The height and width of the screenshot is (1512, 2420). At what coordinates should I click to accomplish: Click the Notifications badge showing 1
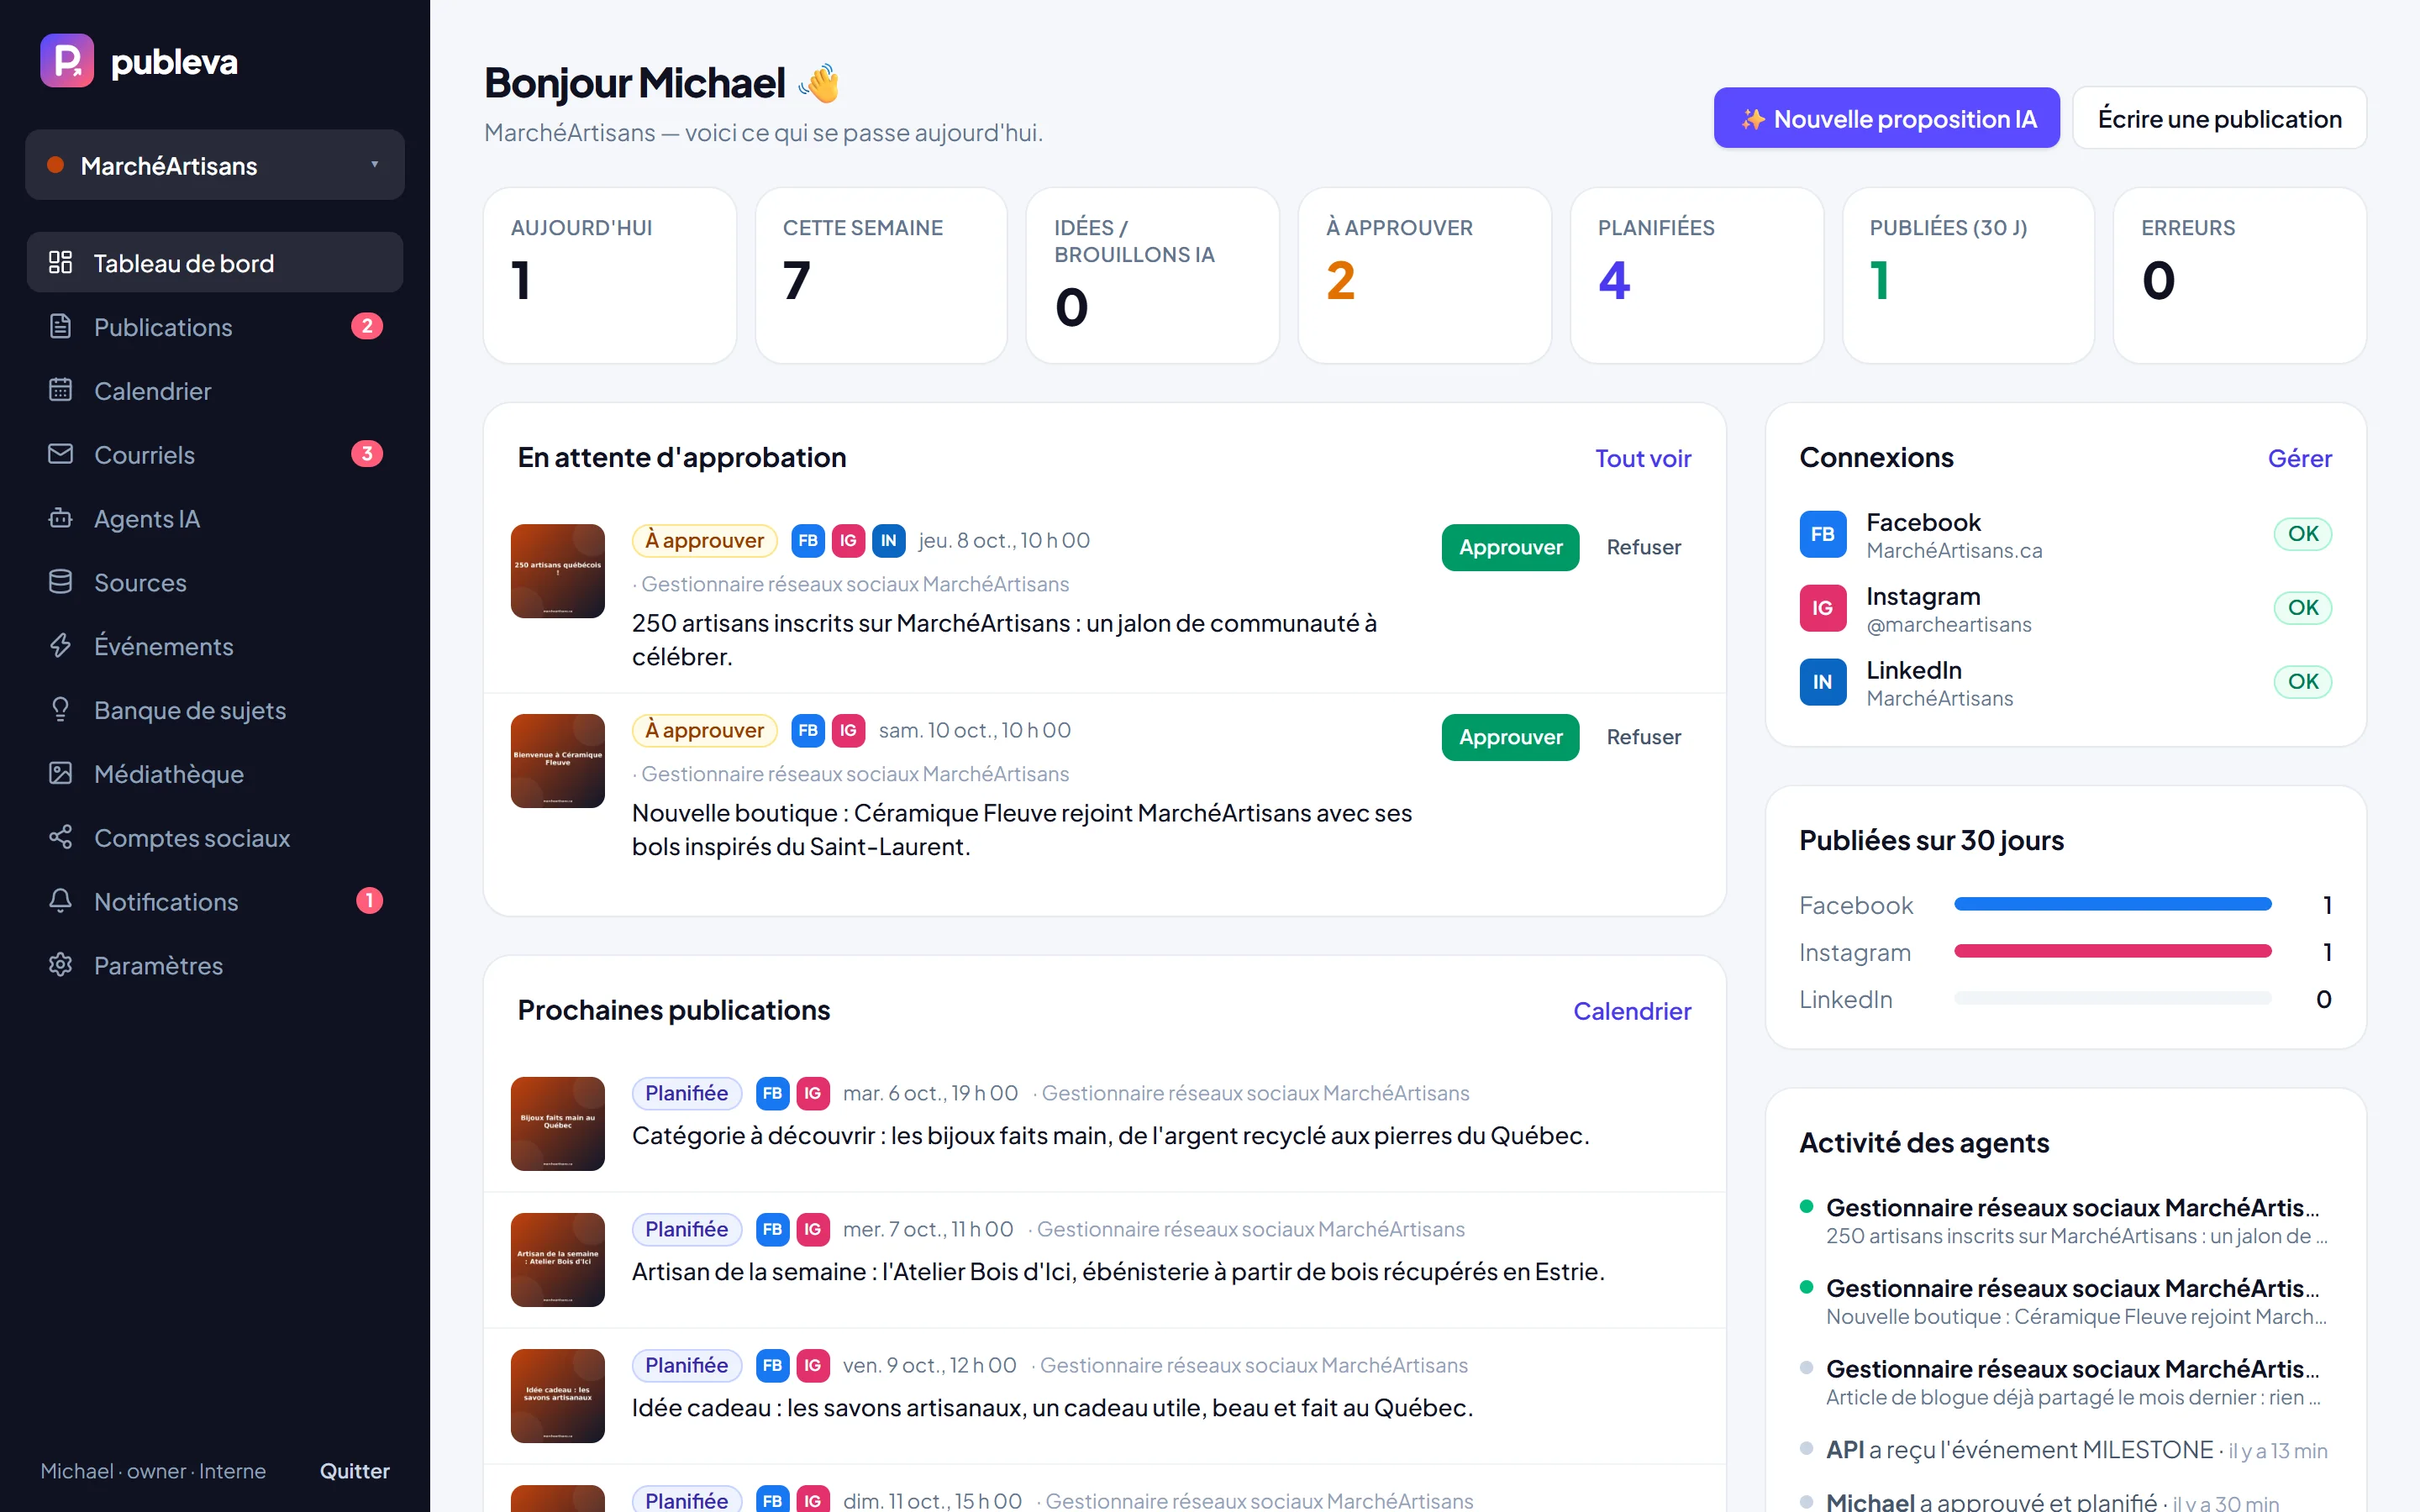coord(369,901)
